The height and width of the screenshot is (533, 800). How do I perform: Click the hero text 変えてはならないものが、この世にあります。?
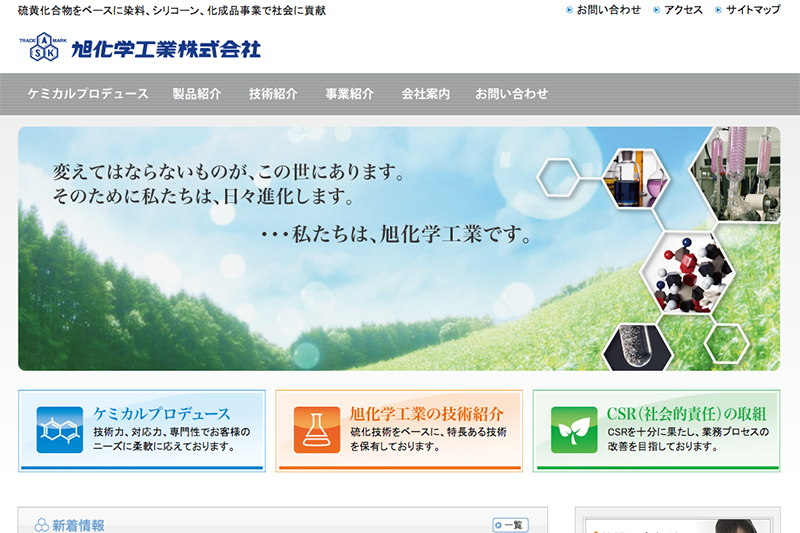tap(229, 172)
